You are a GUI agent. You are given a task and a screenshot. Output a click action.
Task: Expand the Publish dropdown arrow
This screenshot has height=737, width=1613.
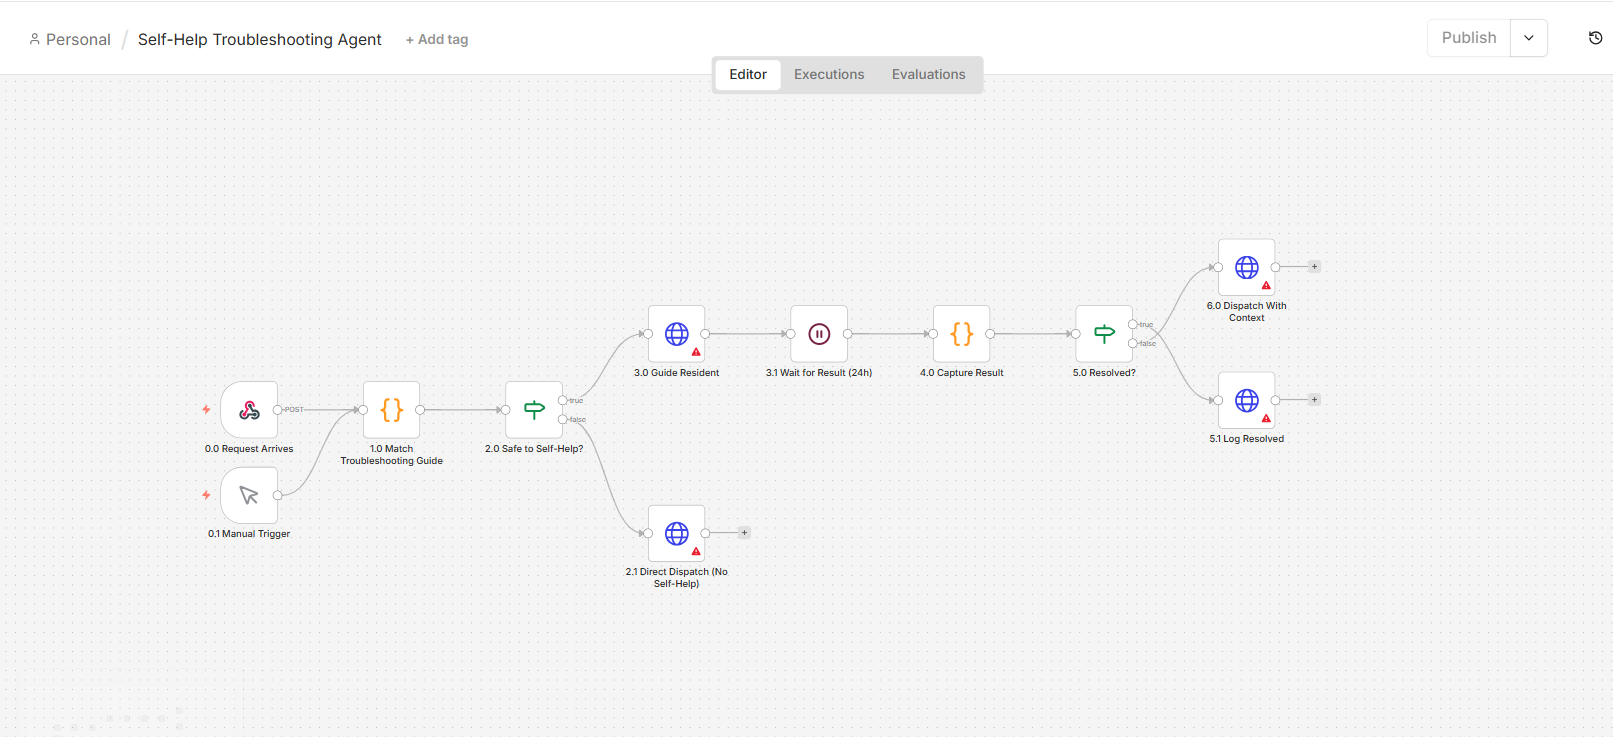1529,38
